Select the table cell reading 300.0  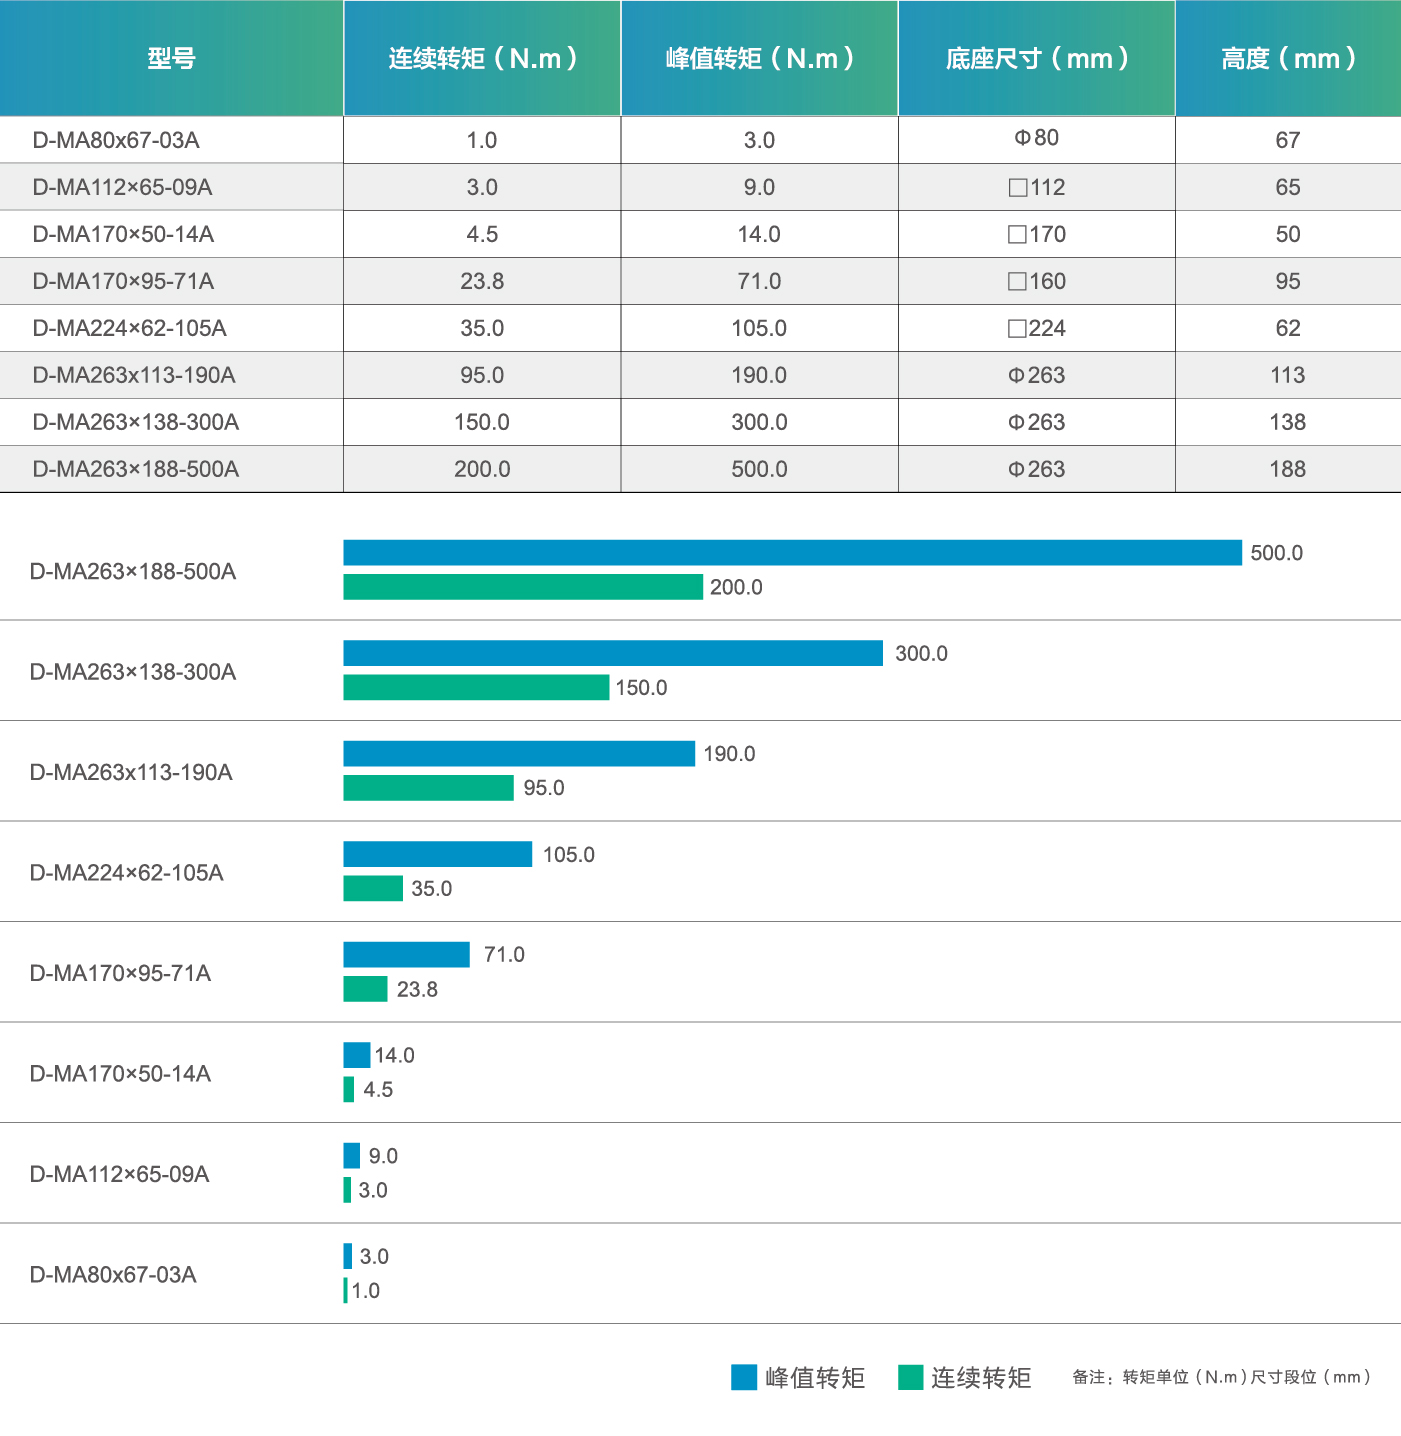(x=759, y=422)
